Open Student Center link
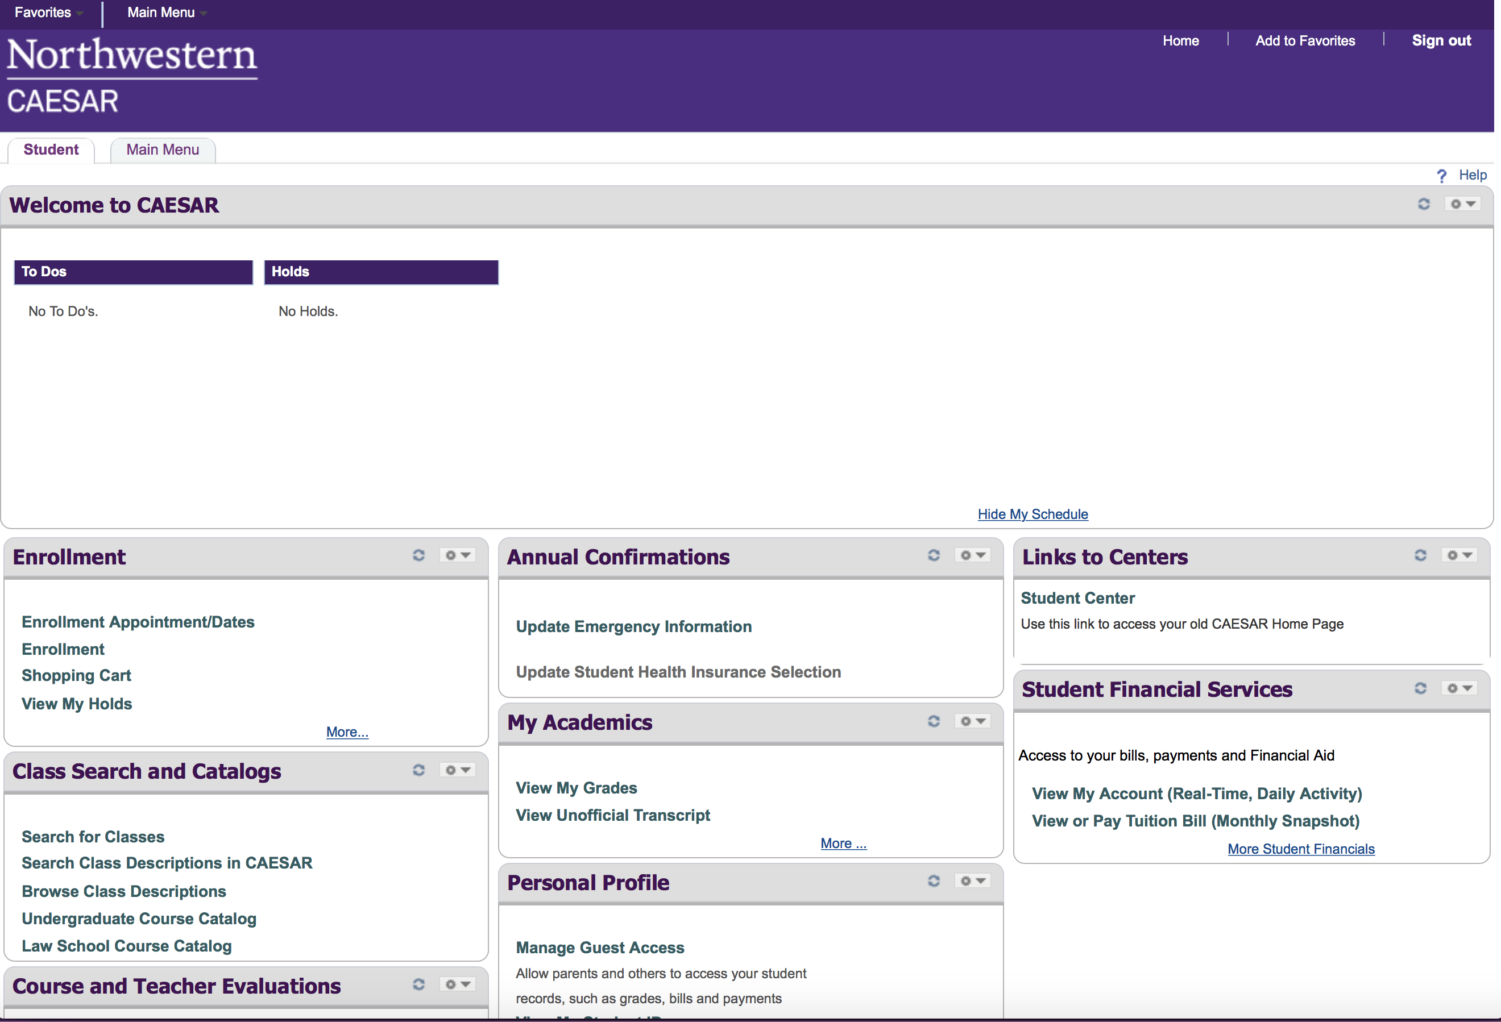Screen dimensions: 1501x1022 [1078, 598]
